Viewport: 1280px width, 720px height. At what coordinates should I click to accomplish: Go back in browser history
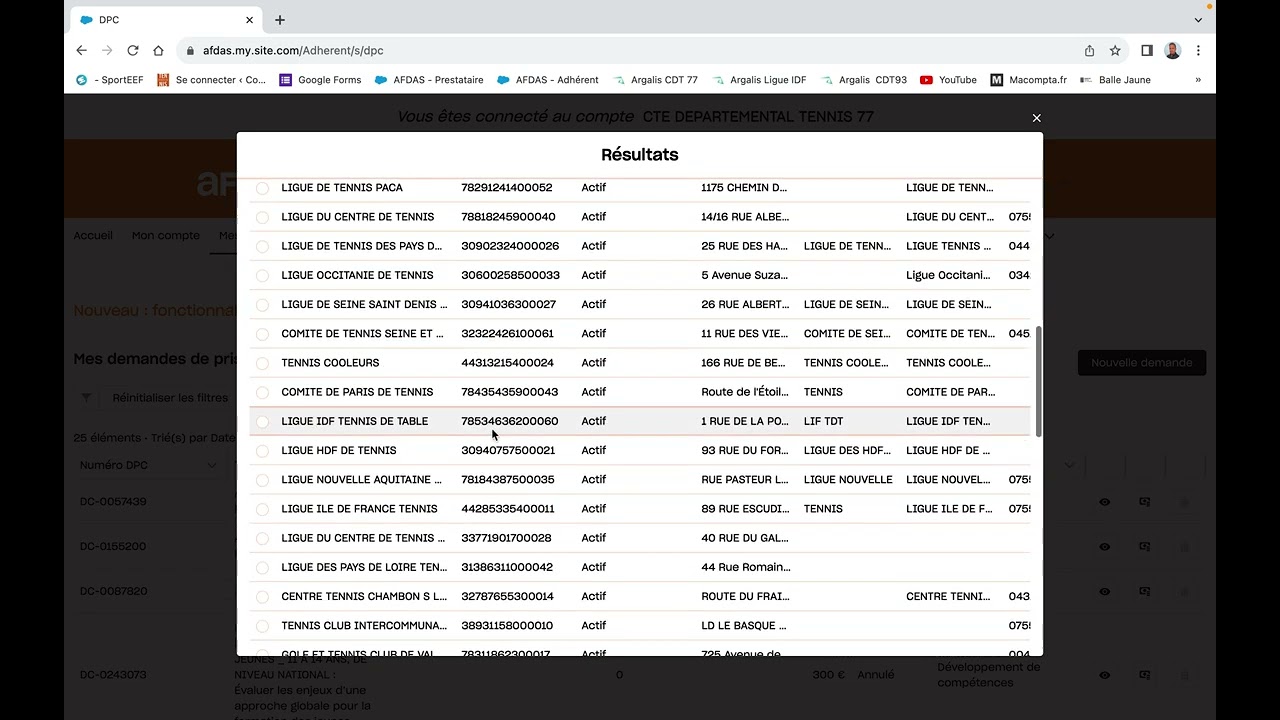pyautogui.click(x=82, y=50)
